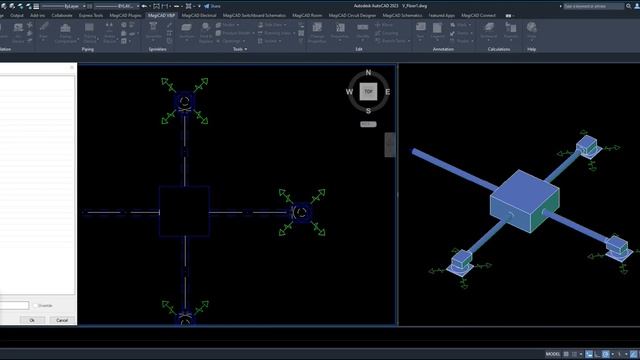Viewport: 640px width, 360px height.
Task: Click the keyword search input field
Action: pos(594,6)
